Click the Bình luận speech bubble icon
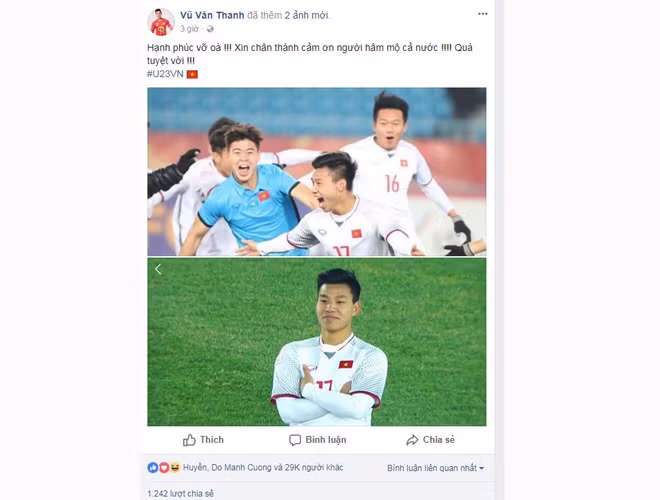 coord(295,440)
